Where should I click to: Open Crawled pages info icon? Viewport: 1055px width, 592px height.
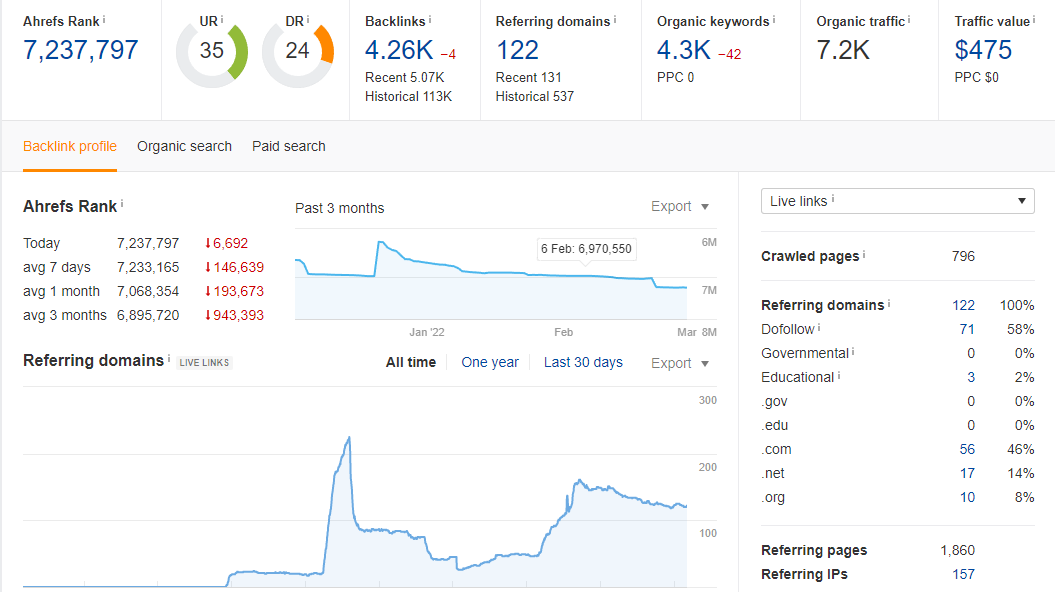pos(864,254)
